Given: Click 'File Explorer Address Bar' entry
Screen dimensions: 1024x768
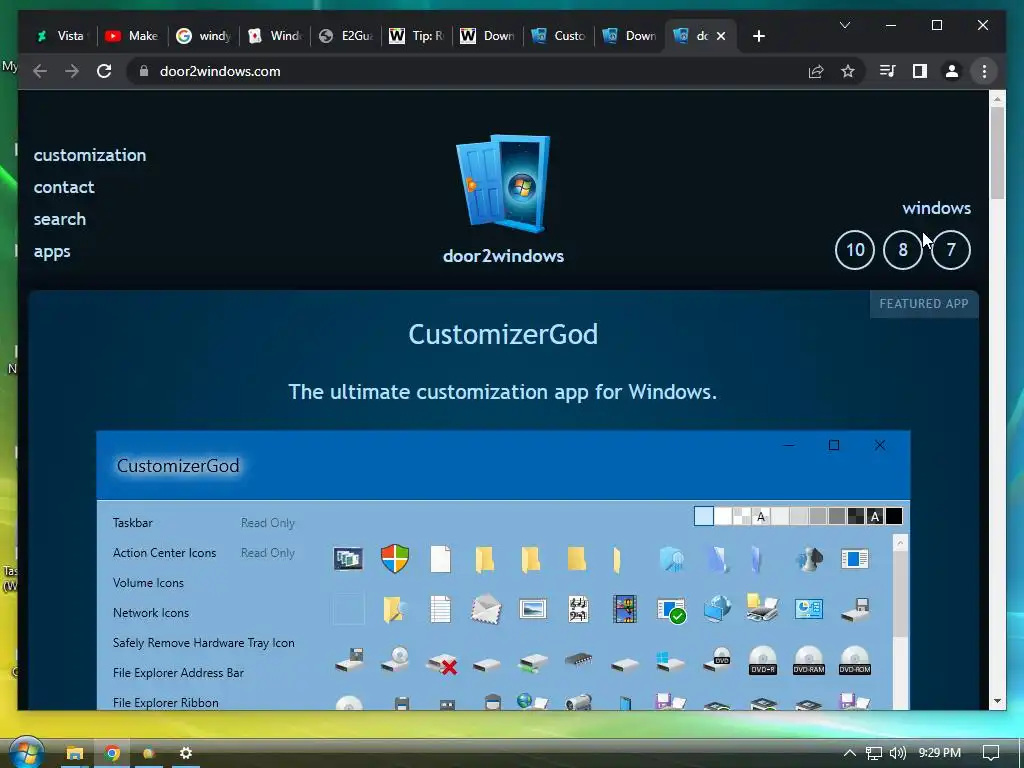Looking at the screenshot, I should pos(178,673).
